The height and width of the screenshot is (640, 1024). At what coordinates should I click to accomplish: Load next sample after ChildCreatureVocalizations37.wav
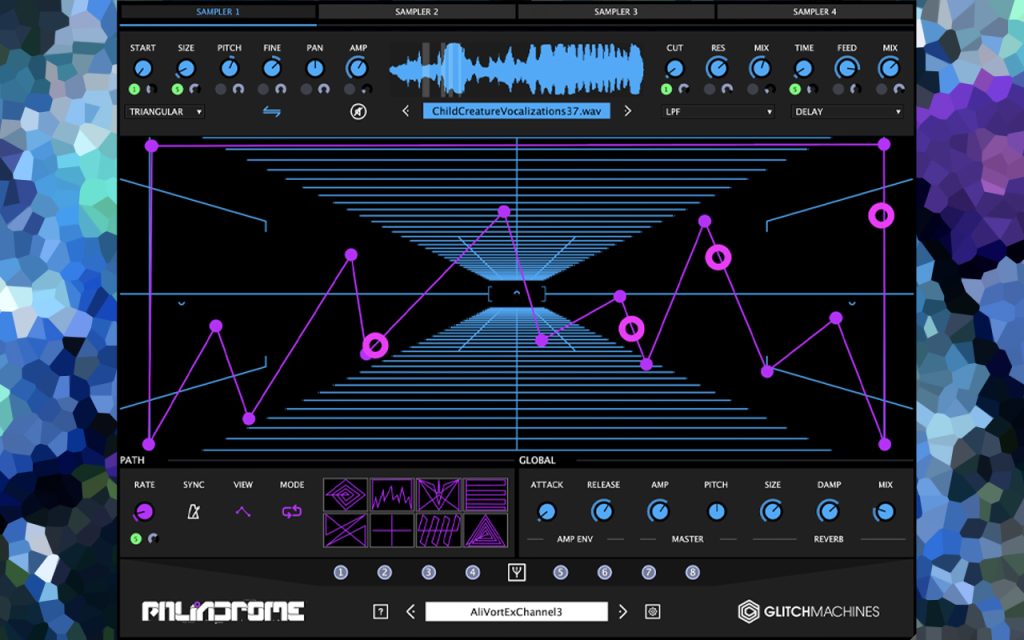628,111
